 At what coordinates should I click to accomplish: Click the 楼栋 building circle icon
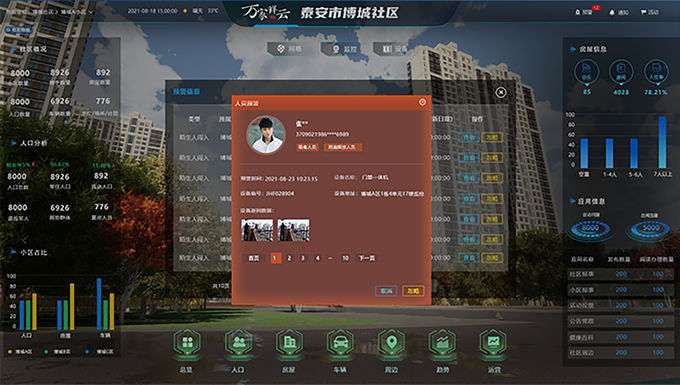click(587, 71)
